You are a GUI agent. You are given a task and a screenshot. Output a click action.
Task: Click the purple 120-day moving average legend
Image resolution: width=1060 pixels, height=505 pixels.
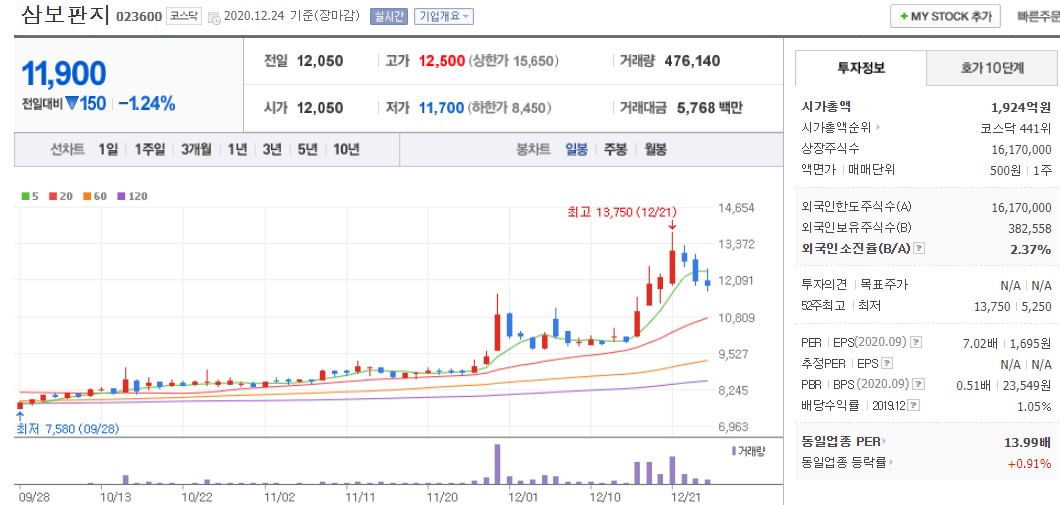[132, 196]
